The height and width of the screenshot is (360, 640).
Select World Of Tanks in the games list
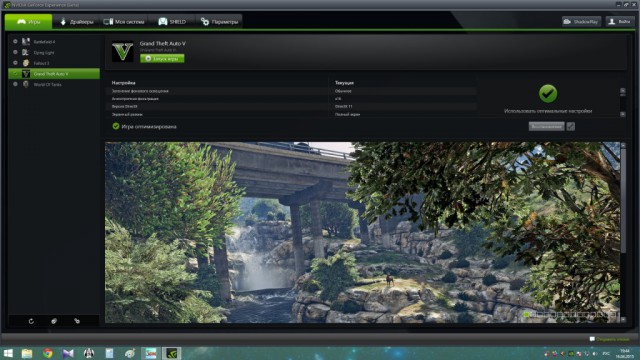click(54, 84)
